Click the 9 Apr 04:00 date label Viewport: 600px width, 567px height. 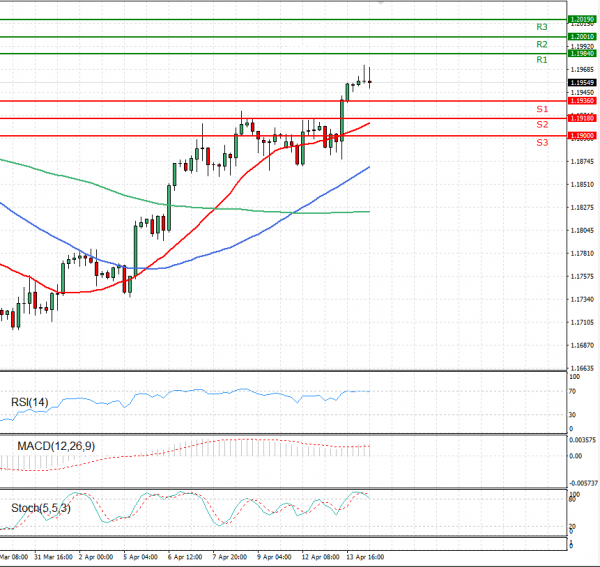click(x=274, y=557)
